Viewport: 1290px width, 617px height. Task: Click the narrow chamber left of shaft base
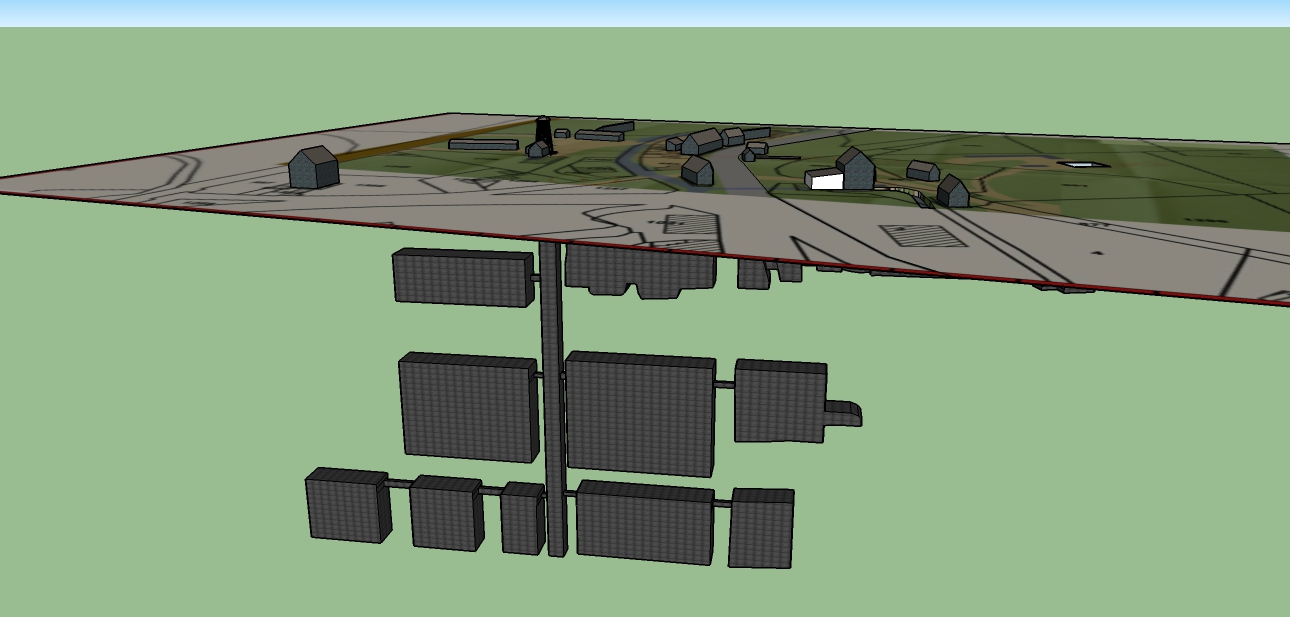click(521, 518)
